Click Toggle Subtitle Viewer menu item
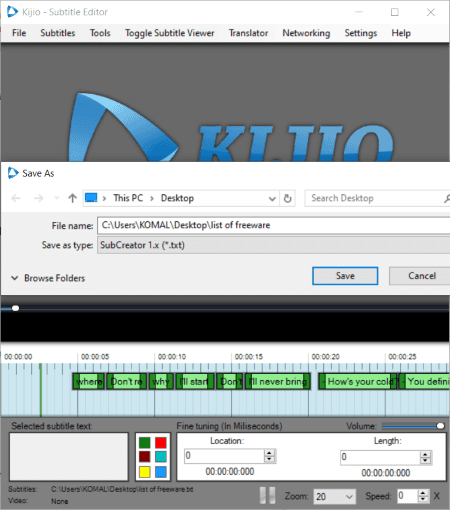This screenshot has height=510, width=450. pos(169,33)
